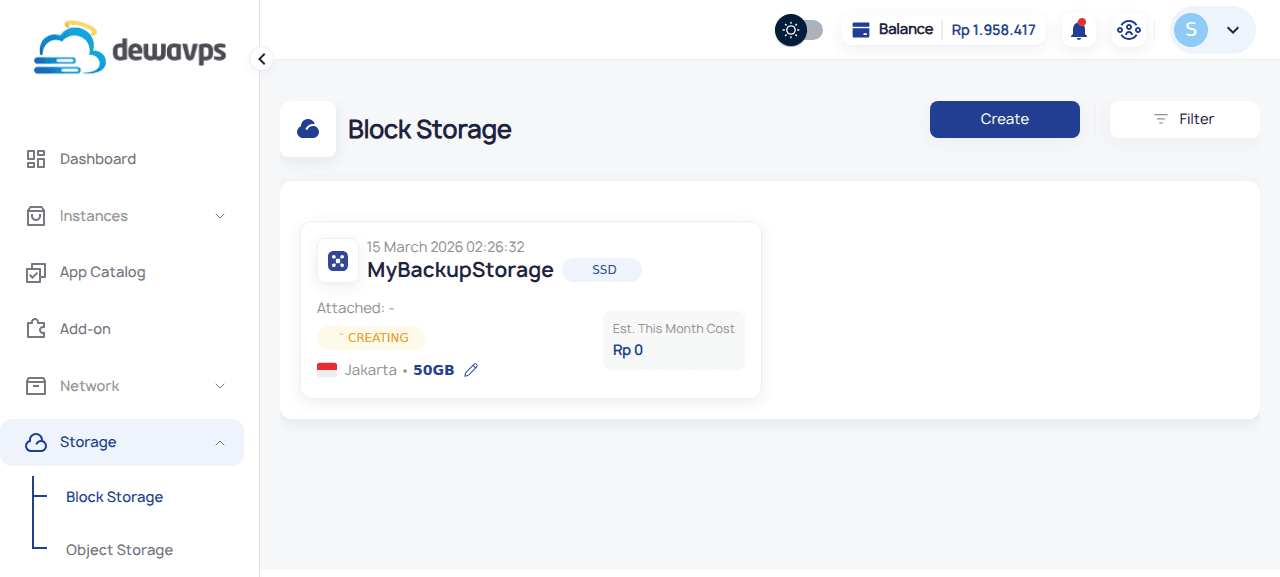
Task: Select Block Storage in the sidebar
Action: coord(114,496)
